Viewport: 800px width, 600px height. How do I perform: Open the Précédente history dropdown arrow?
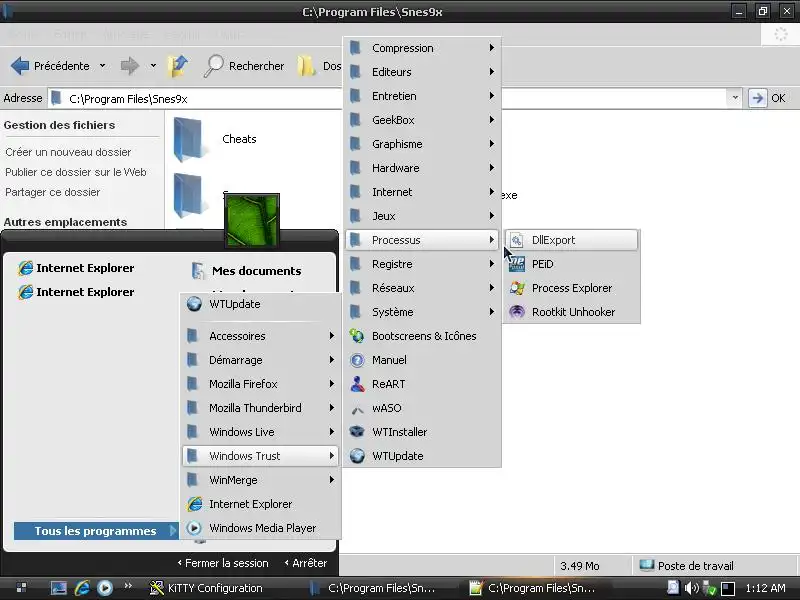tap(103, 66)
